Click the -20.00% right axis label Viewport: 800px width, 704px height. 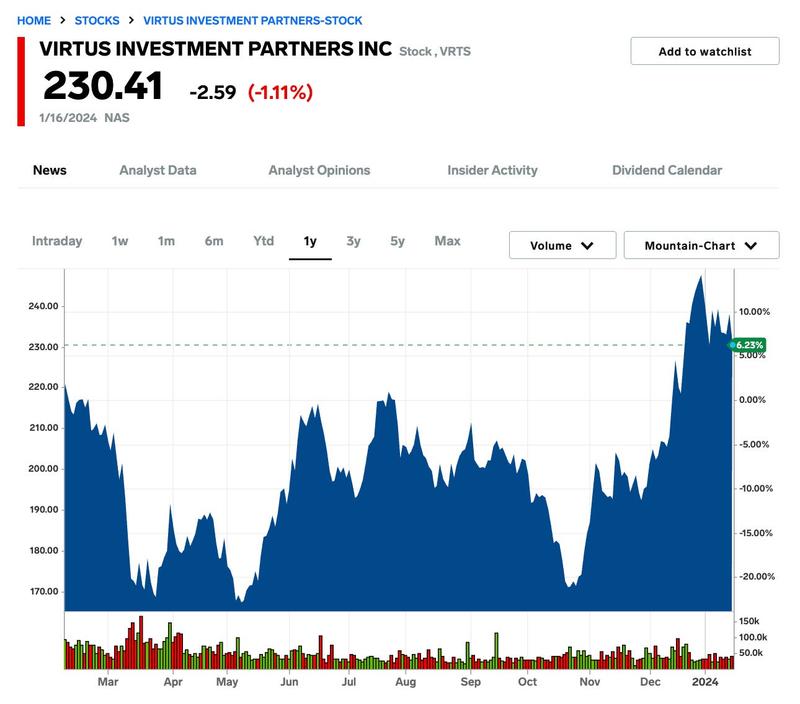(x=757, y=576)
